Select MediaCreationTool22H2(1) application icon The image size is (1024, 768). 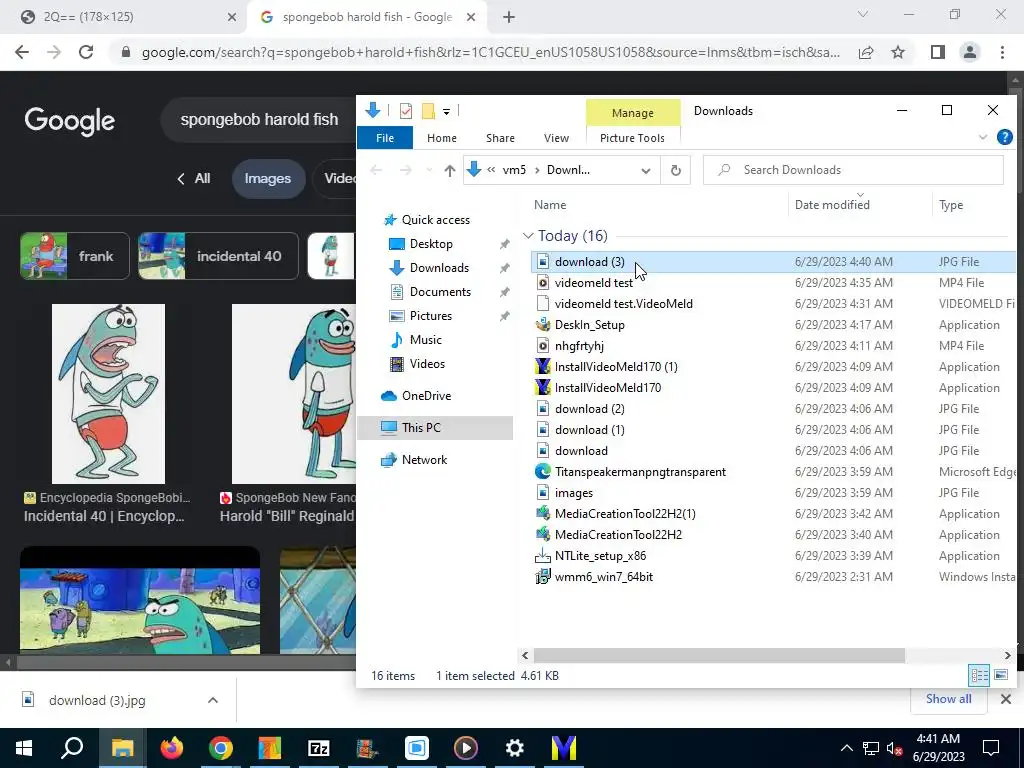(x=543, y=513)
